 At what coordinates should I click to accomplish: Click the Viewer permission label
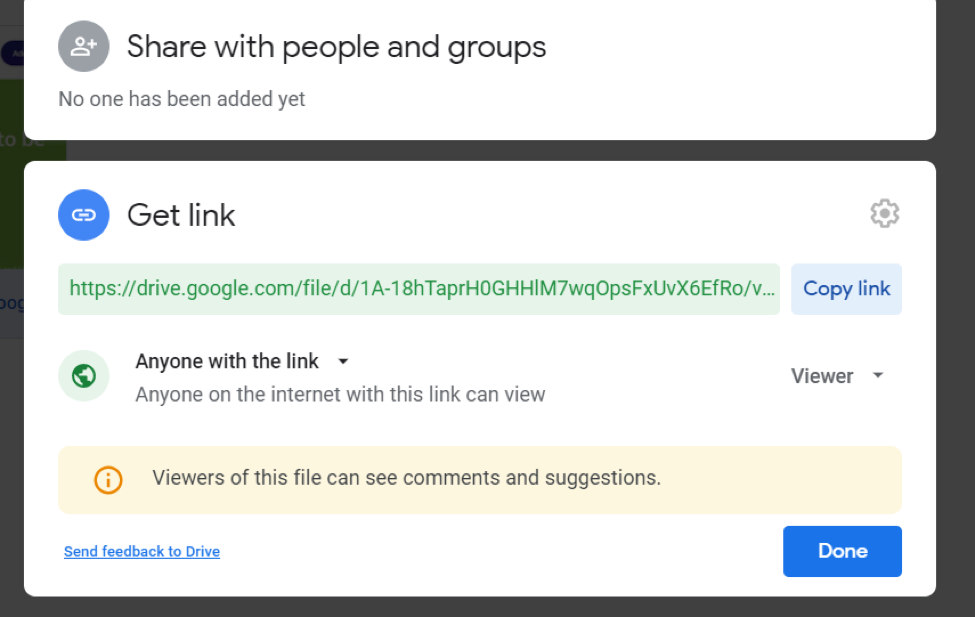pos(822,376)
